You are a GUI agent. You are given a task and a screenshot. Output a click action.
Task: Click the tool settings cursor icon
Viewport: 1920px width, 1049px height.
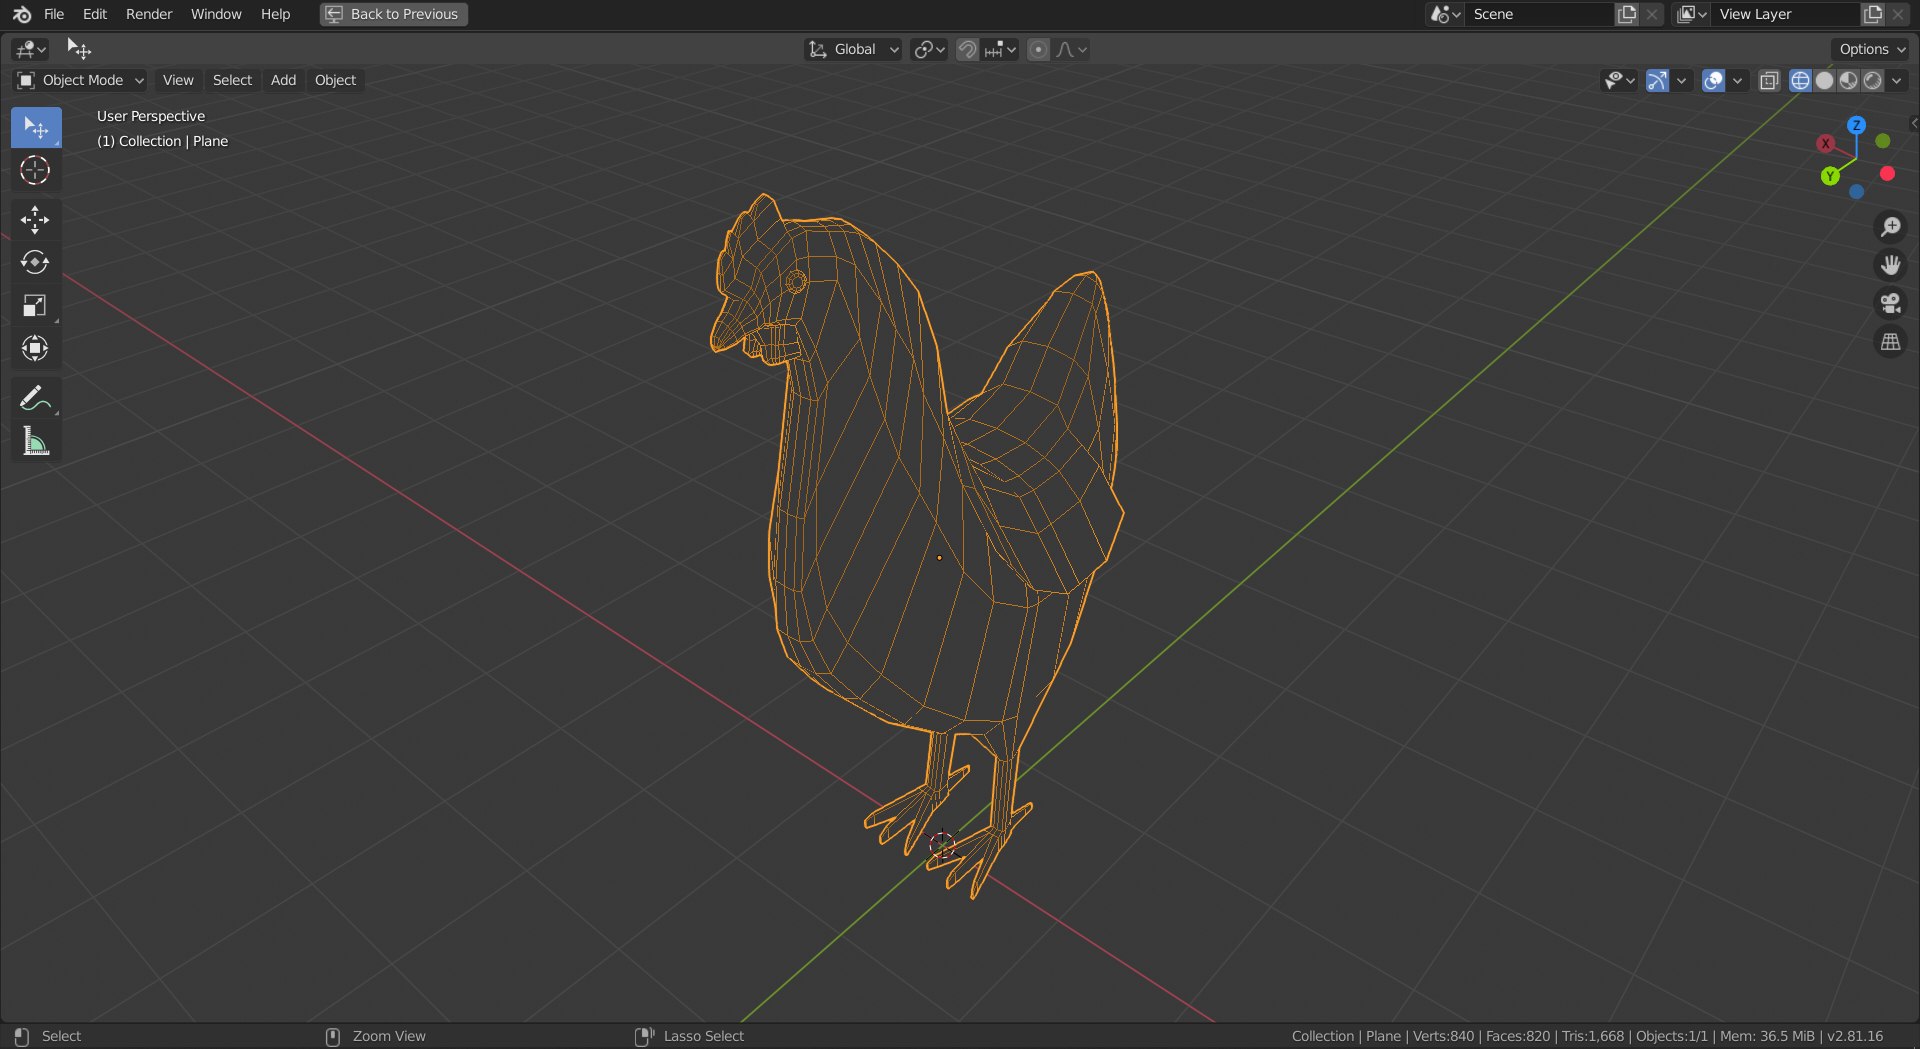pos(79,48)
